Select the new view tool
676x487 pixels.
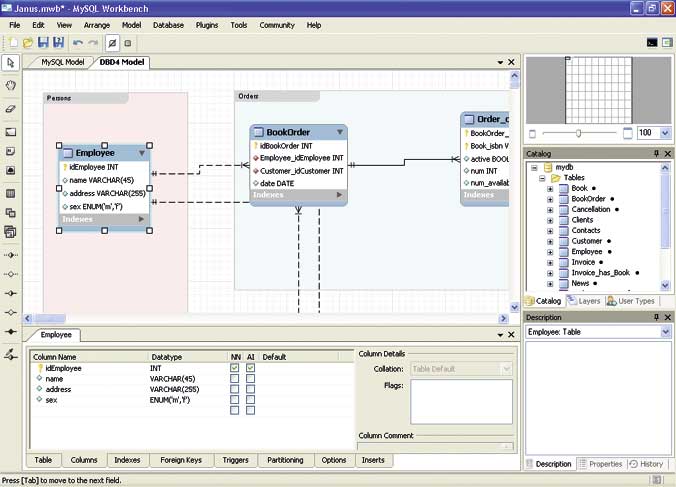point(10,212)
